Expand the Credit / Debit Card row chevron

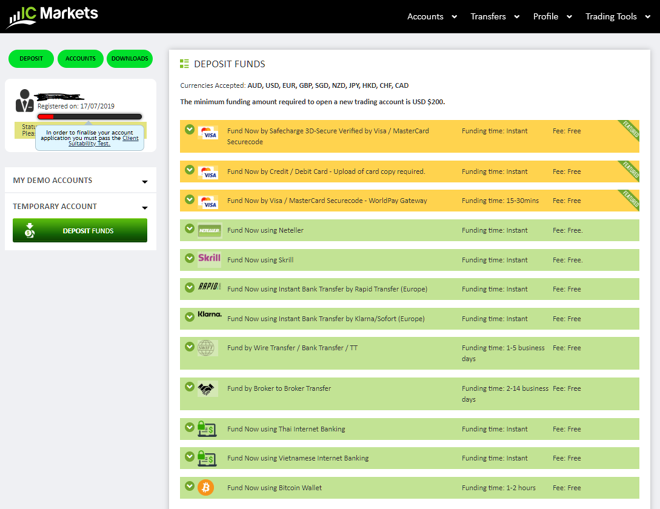pyautogui.click(x=189, y=169)
